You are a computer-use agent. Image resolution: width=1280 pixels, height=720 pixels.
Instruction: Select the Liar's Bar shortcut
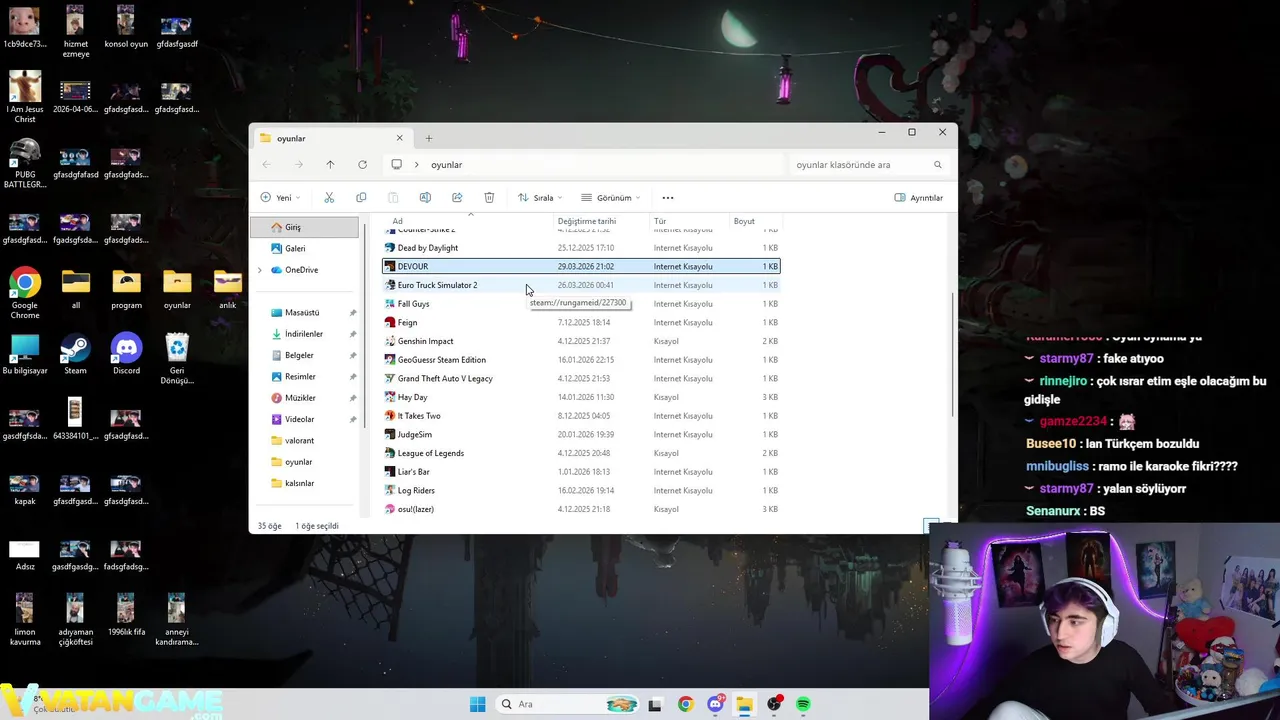pyautogui.click(x=581, y=472)
